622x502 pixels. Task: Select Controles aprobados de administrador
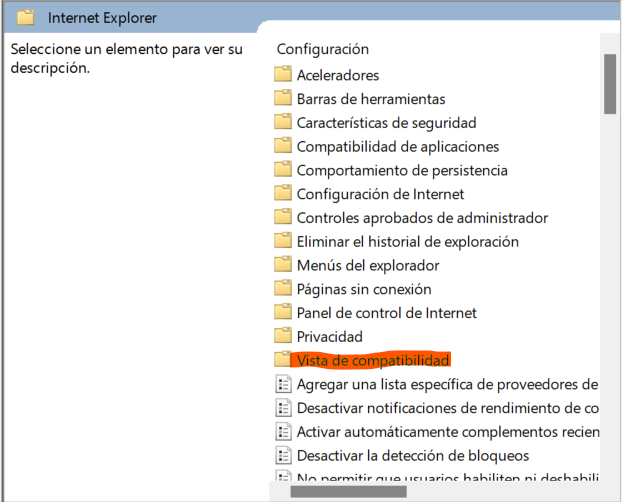coord(422,218)
